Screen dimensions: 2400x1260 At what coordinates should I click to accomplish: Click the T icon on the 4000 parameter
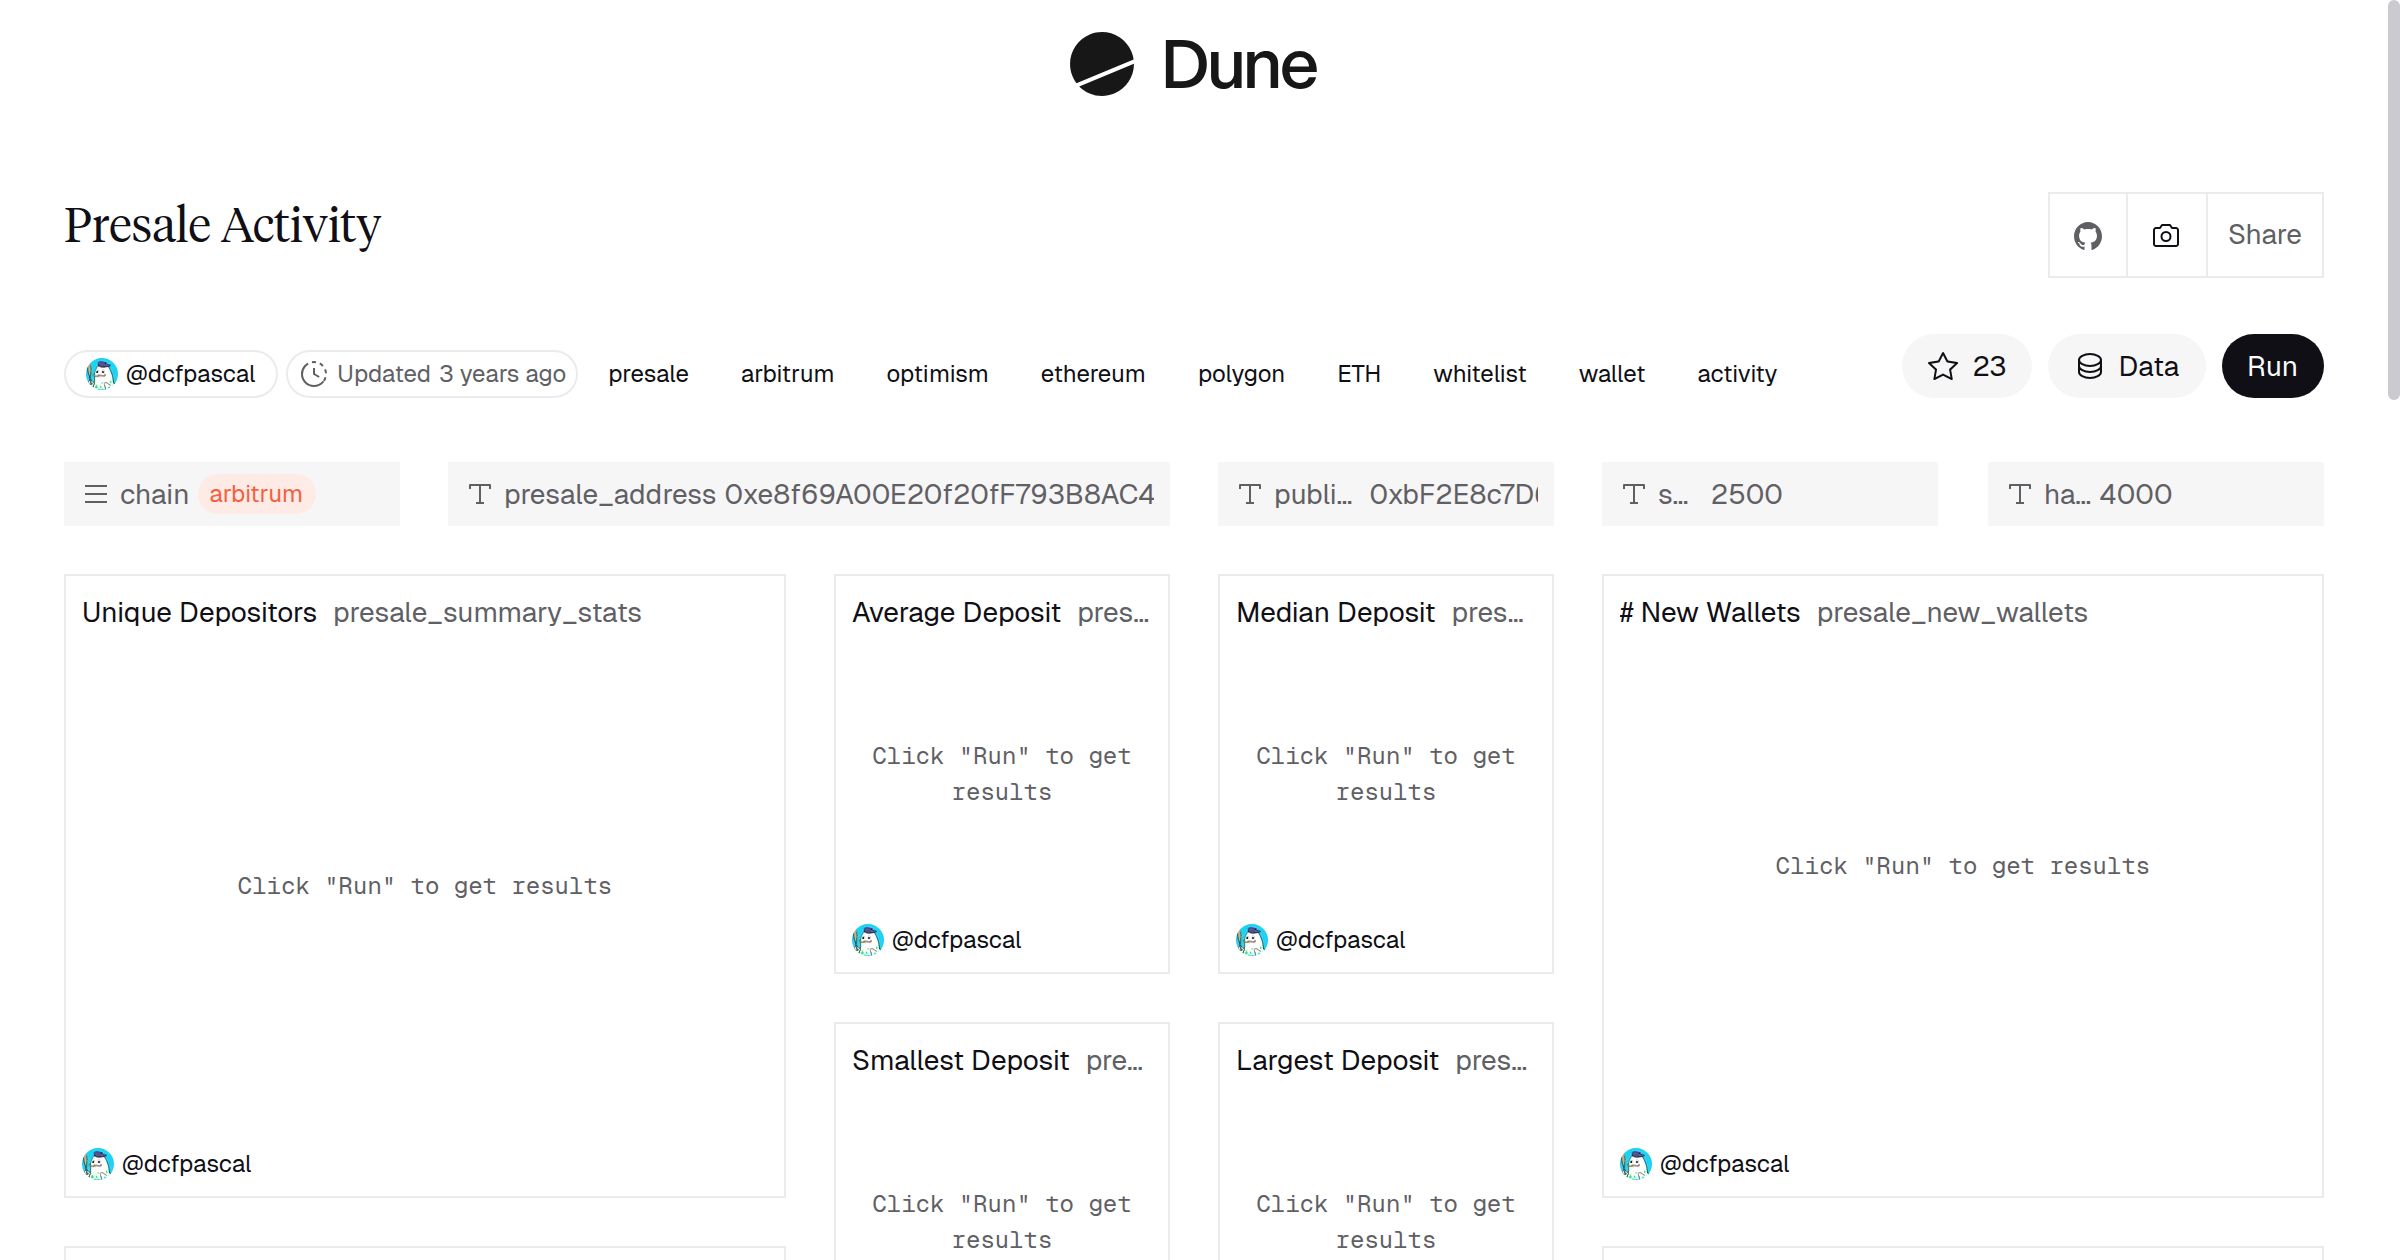point(2018,493)
